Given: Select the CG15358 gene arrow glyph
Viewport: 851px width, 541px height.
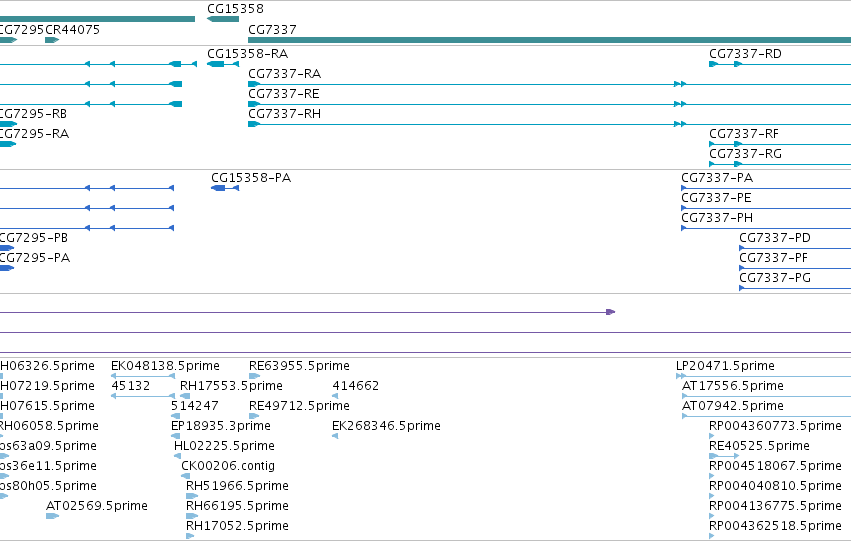Looking at the screenshot, I should pyautogui.click(x=223, y=20).
